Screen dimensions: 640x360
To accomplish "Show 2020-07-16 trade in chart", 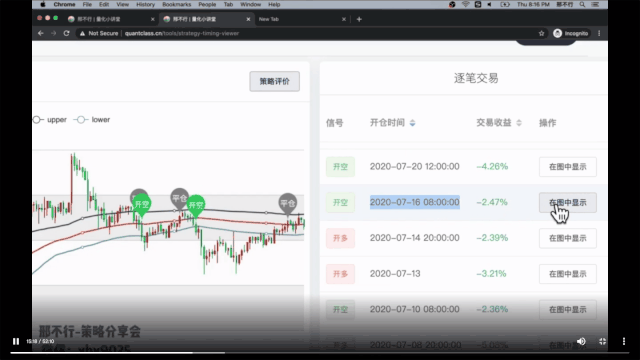I will pos(568,203).
